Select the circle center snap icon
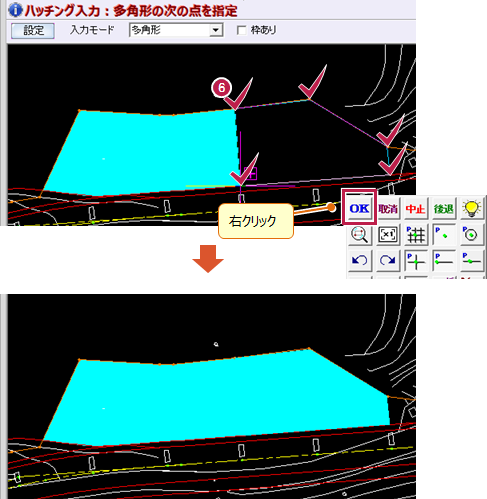 [471, 235]
